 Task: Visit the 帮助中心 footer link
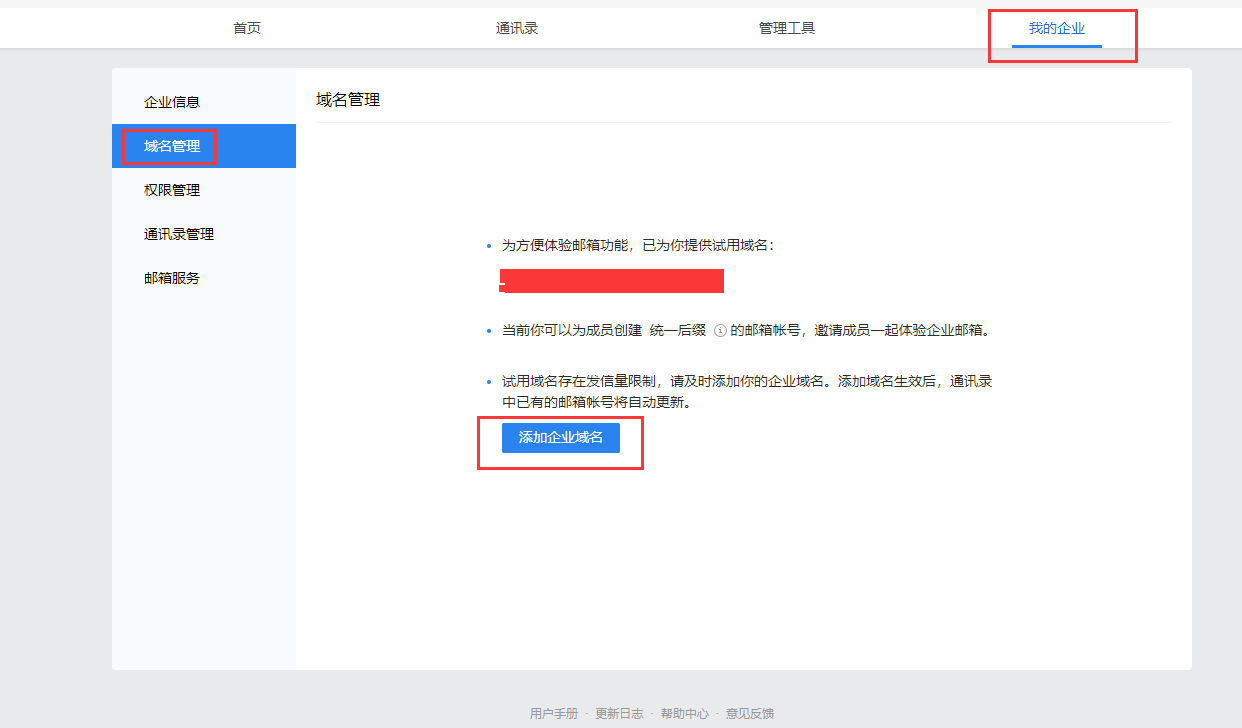pos(684,713)
